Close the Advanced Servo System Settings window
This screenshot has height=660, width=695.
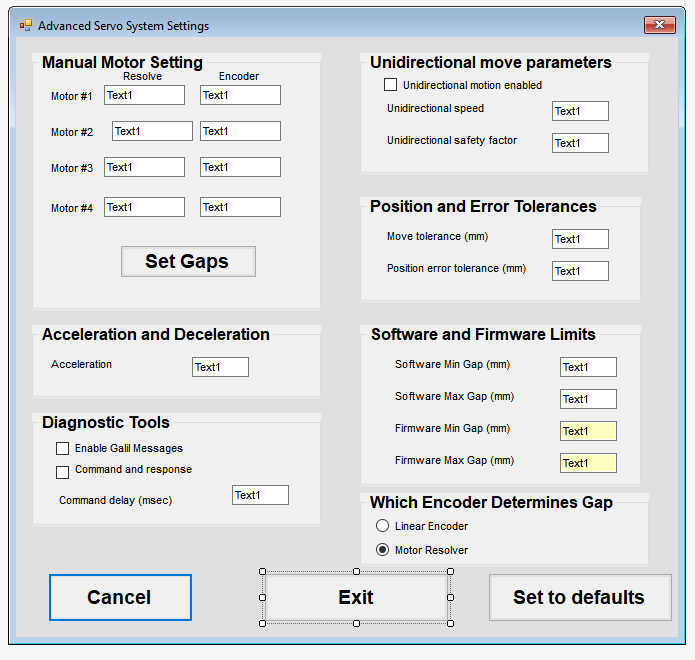tap(659, 25)
